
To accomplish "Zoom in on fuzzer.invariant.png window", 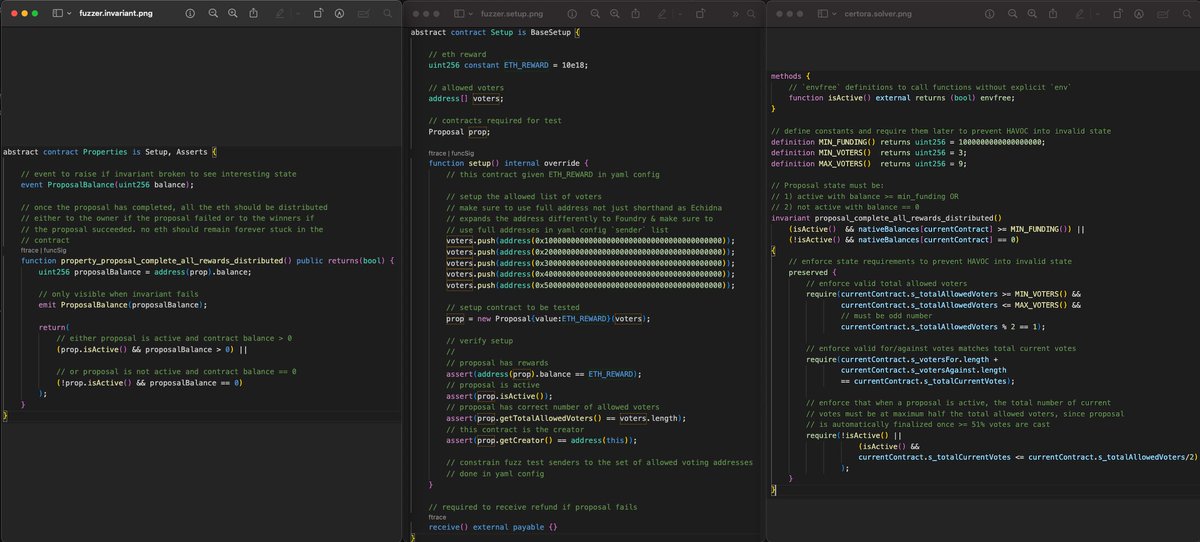I will pyautogui.click(x=232, y=13).
